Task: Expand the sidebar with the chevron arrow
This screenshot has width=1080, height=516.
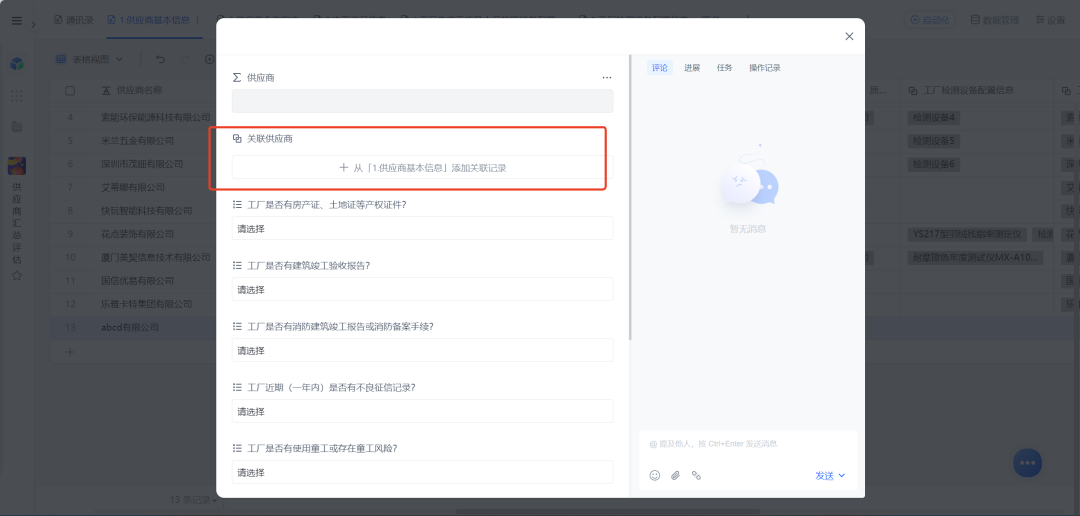Action: coord(33,25)
